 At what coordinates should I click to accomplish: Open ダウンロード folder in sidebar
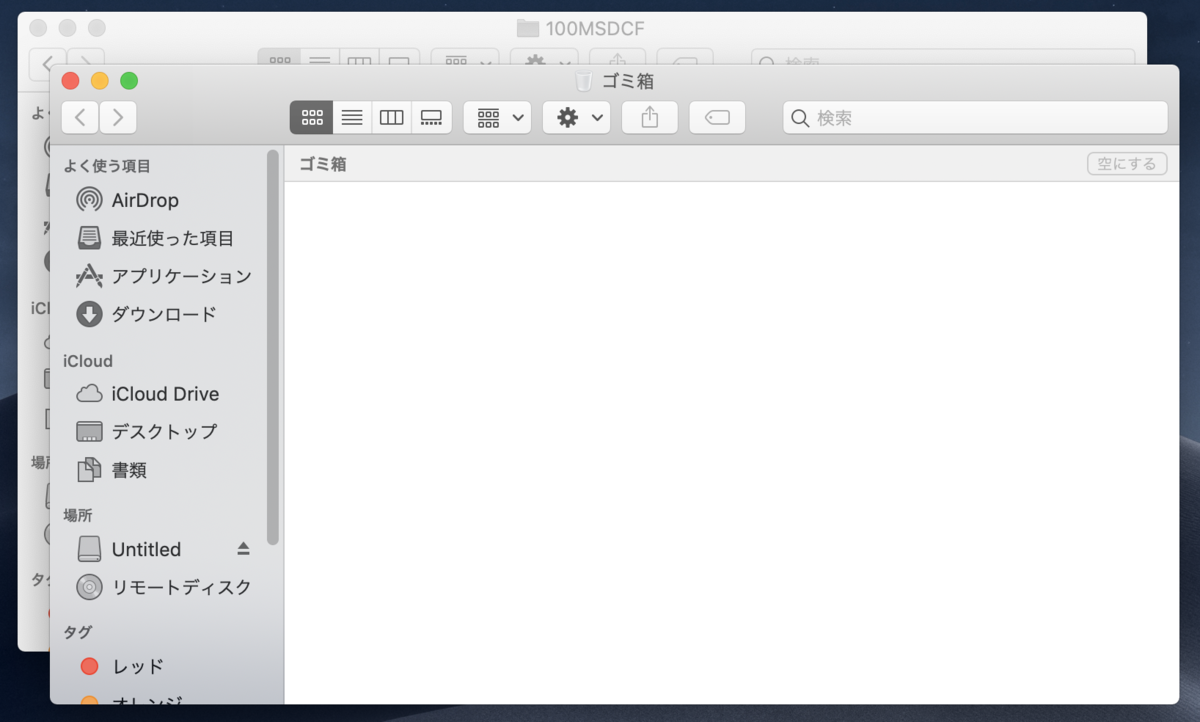tap(165, 314)
